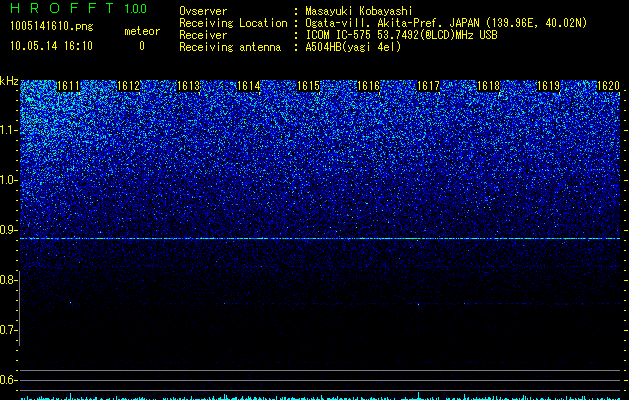Screen dimensions: 629x400
Task: Click the meteor count value 0
Action: [142, 46]
